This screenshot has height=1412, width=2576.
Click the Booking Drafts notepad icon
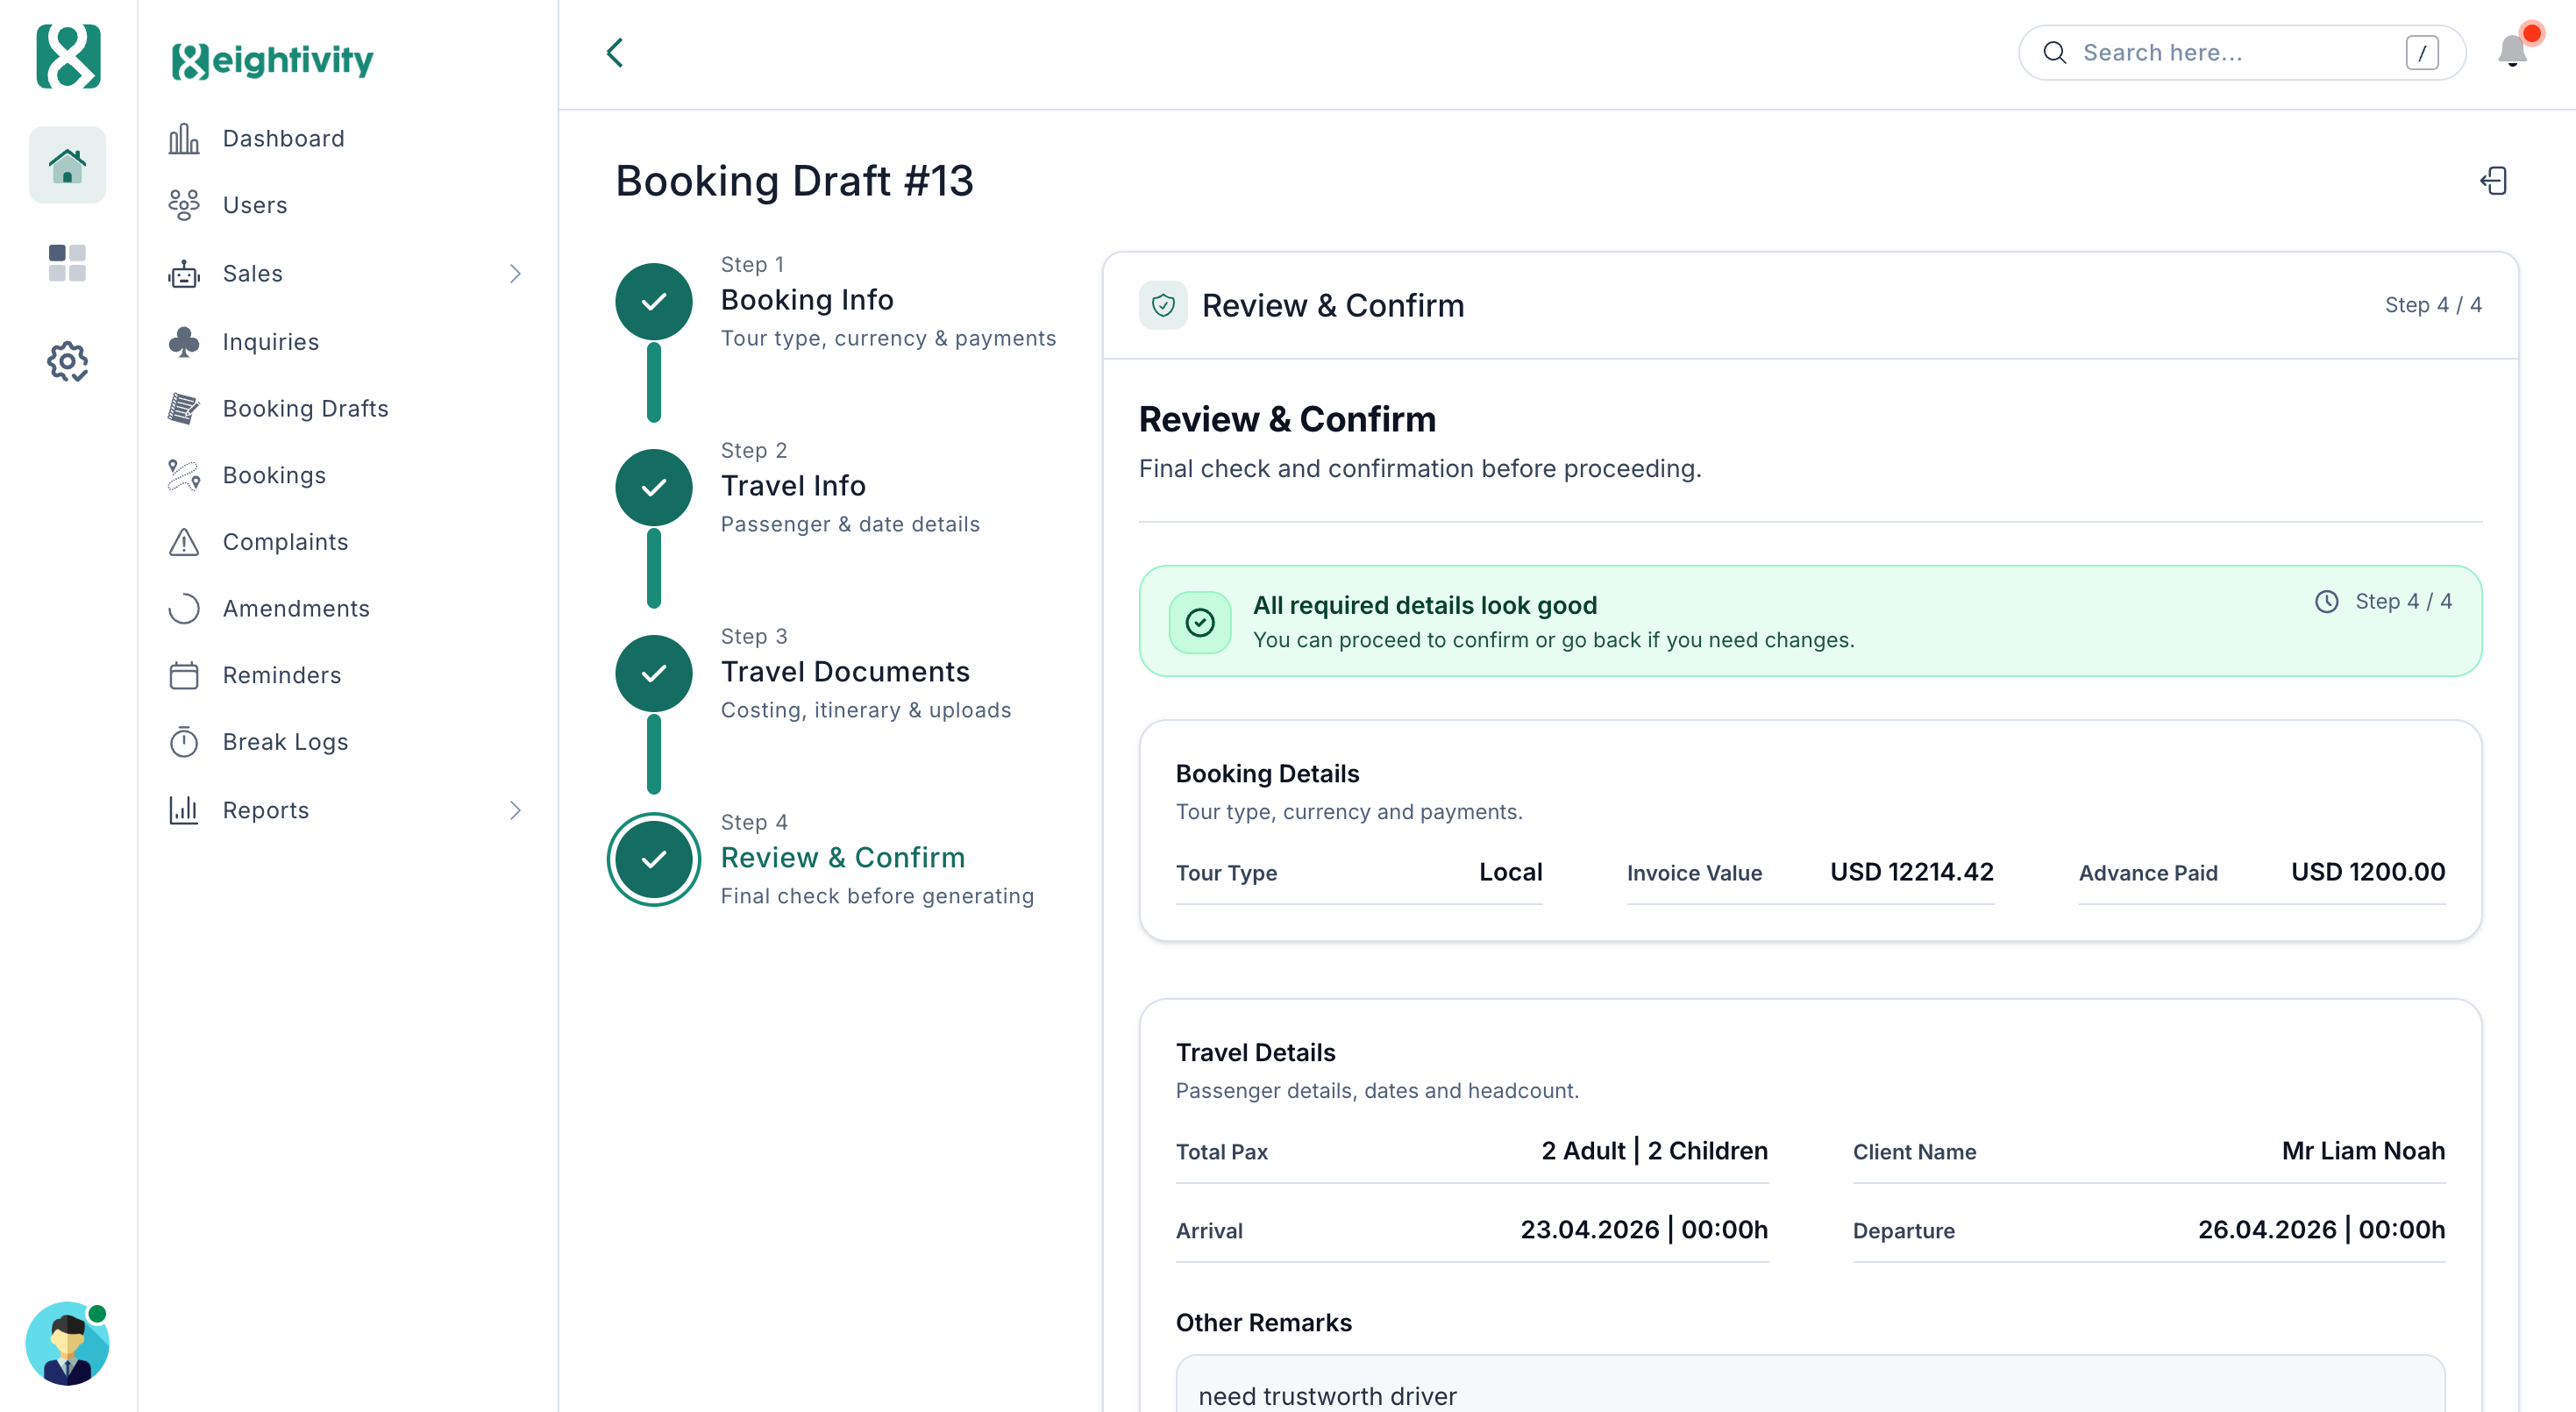[x=184, y=408]
